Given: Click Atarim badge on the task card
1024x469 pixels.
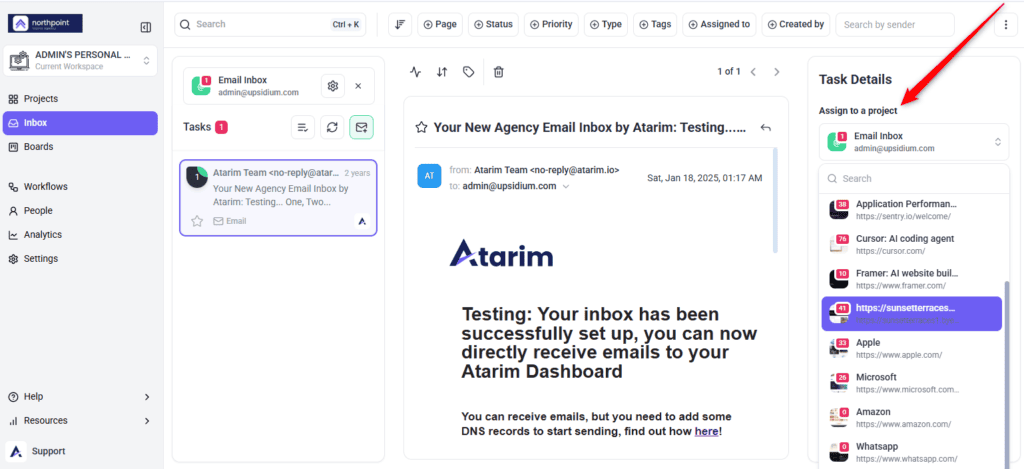Looking at the screenshot, I should point(362,221).
